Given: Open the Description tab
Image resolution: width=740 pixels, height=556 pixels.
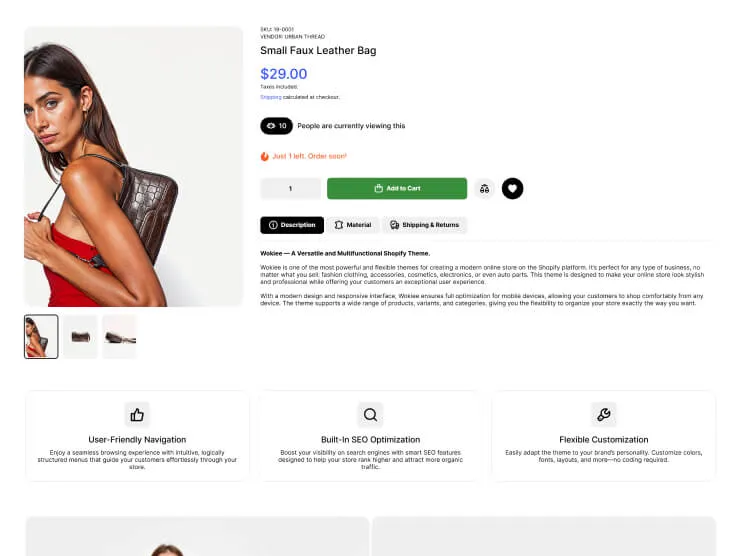Looking at the screenshot, I should [x=292, y=225].
